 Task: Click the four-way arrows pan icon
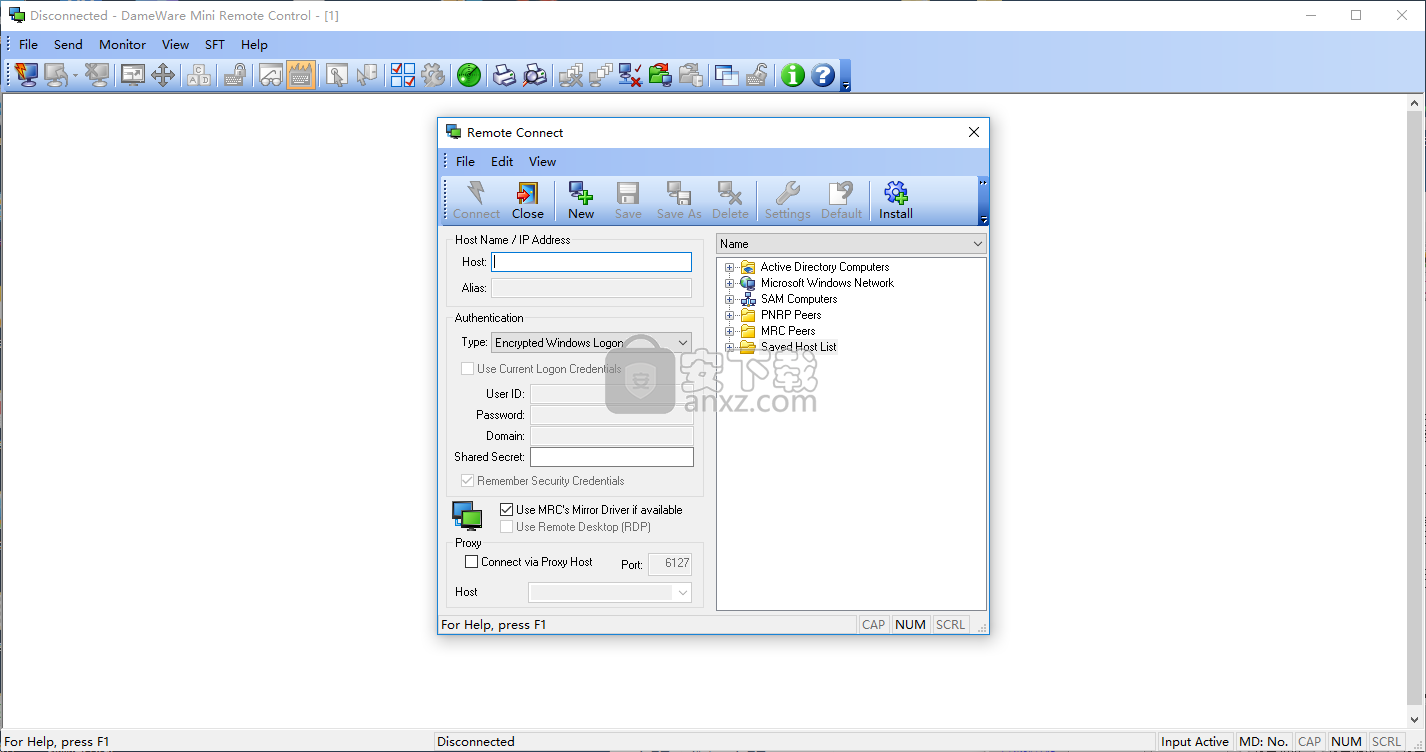tap(163, 75)
